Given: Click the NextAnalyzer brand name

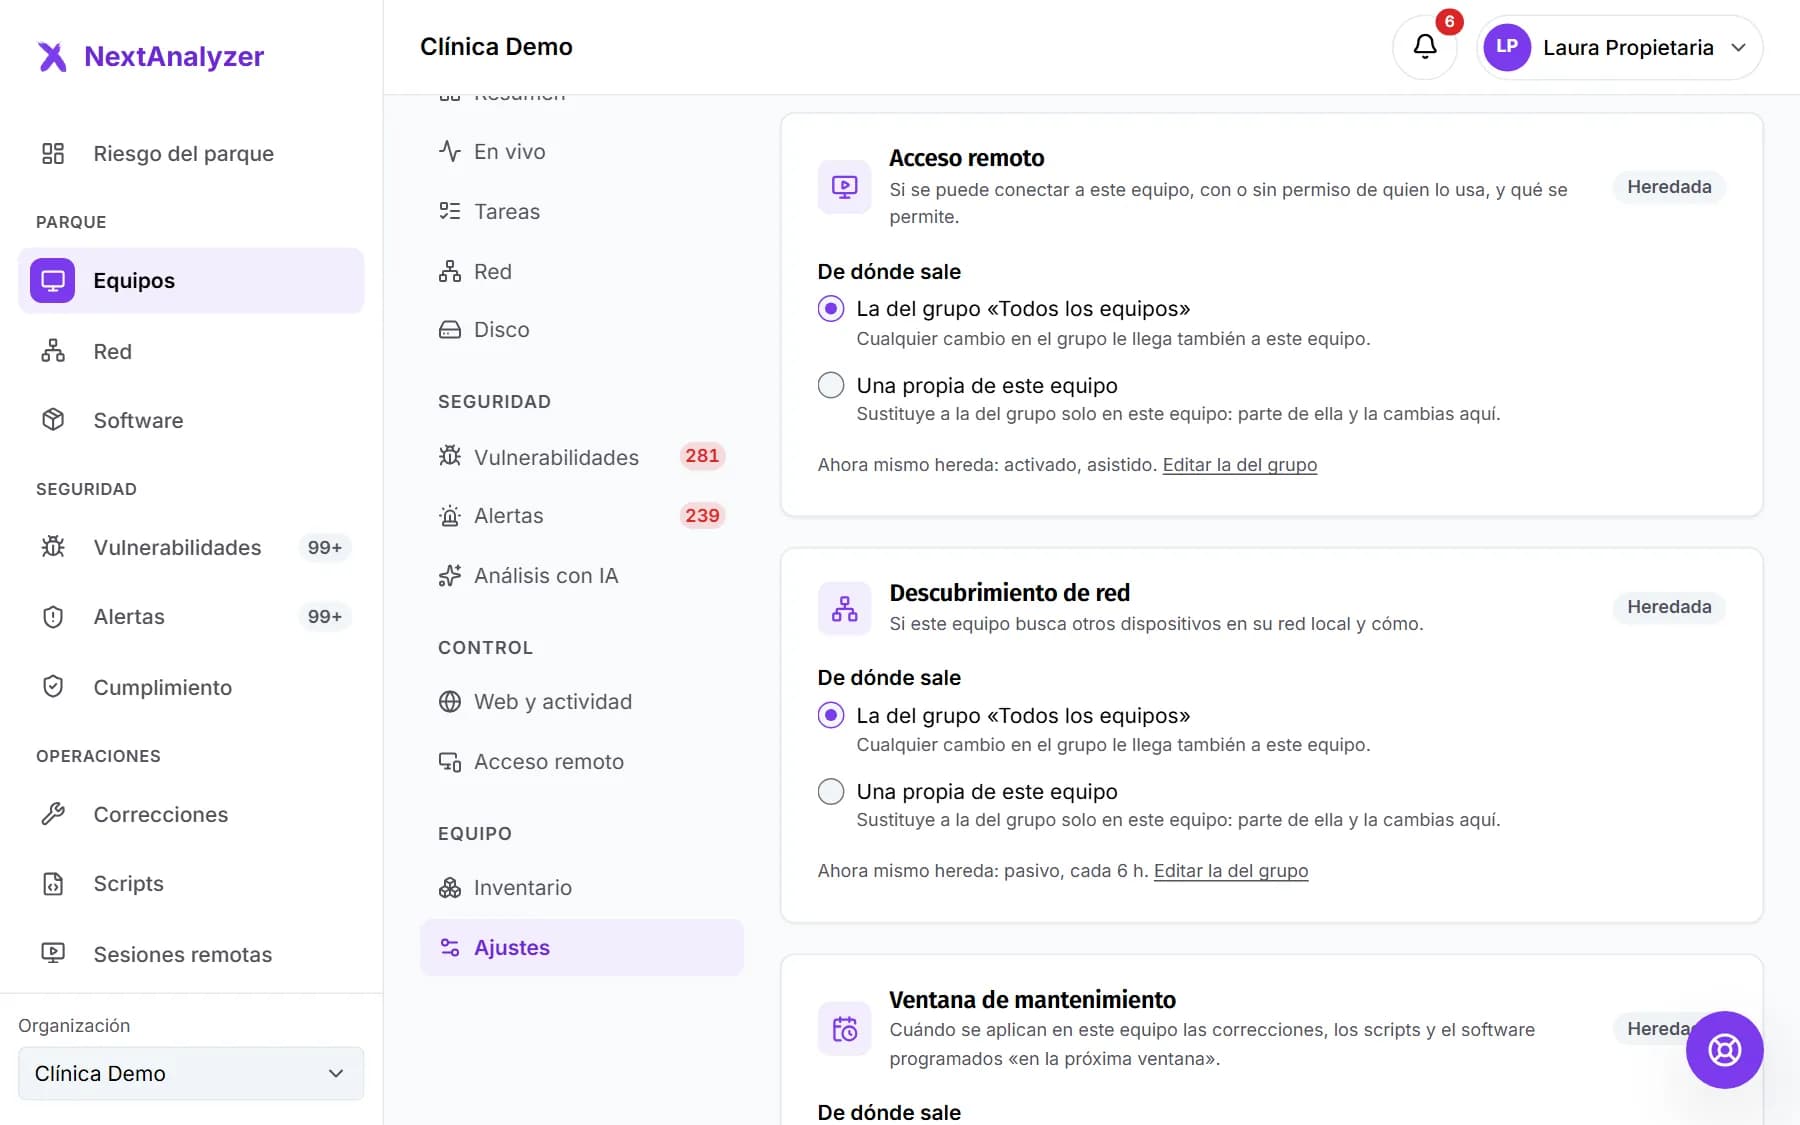Looking at the screenshot, I should coord(174,57).
